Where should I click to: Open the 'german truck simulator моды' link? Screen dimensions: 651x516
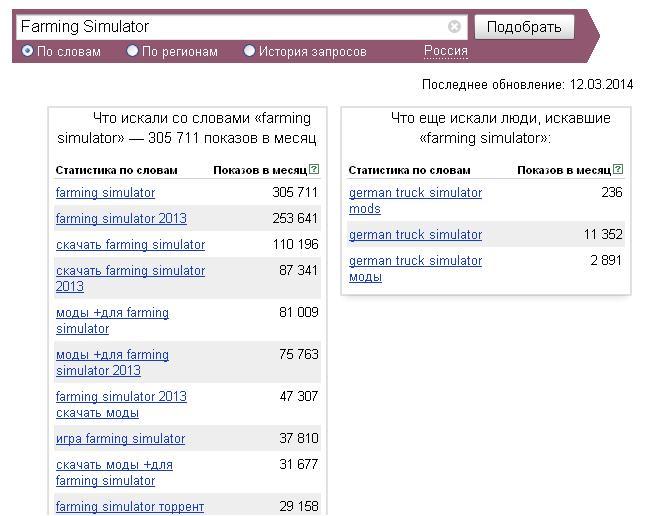[415, 269]
